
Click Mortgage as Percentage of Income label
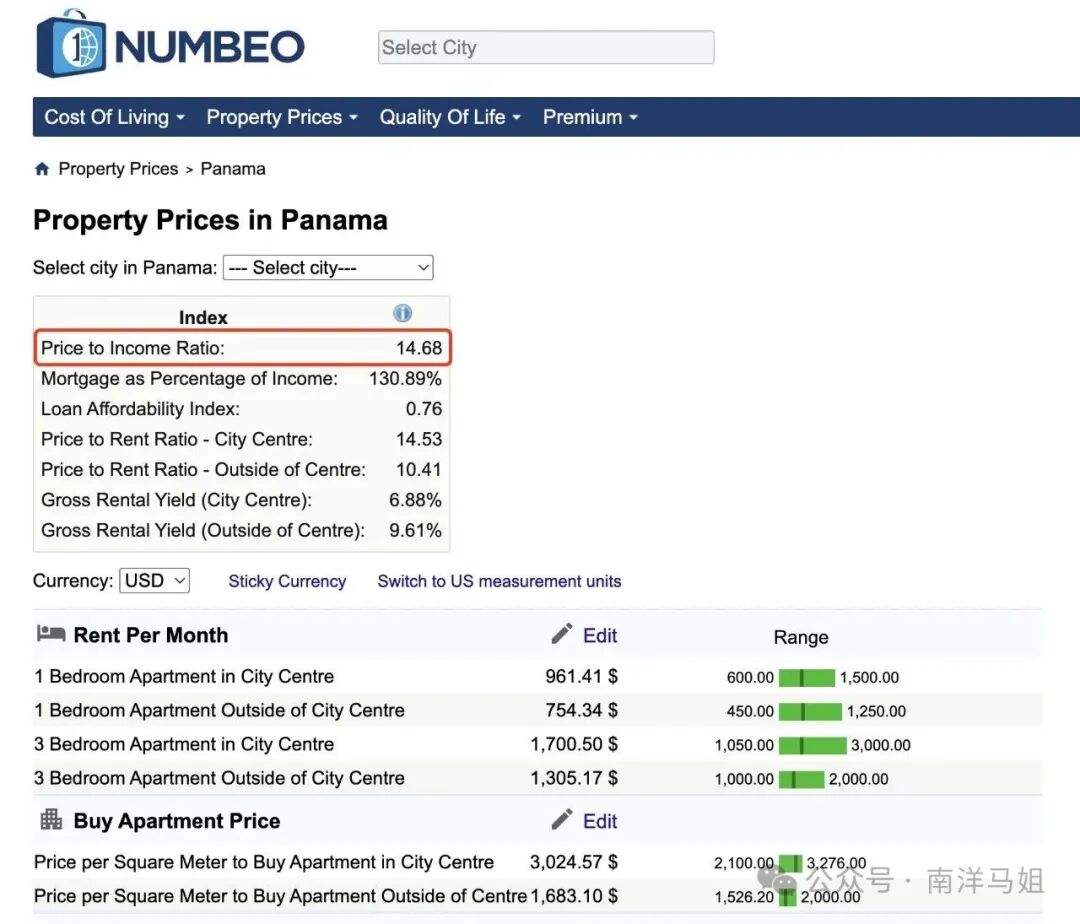point(189,378)
